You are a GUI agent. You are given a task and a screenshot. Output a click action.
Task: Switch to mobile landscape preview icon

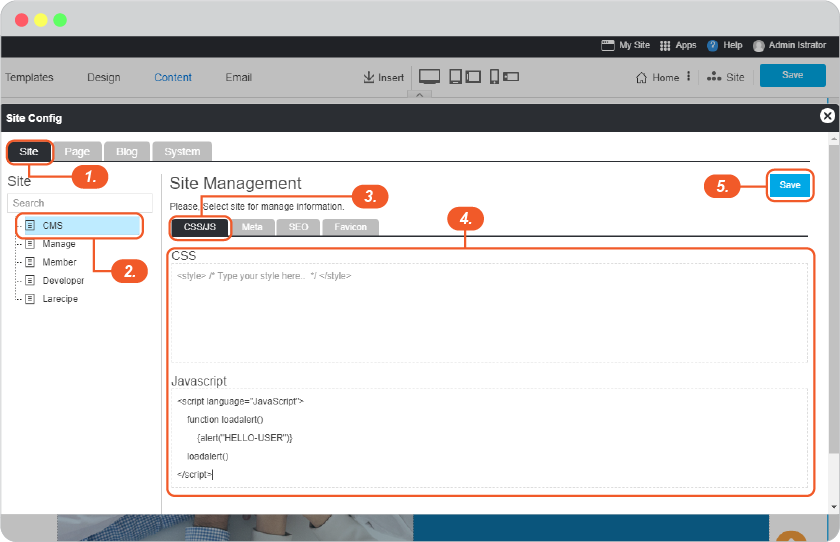pyautogui.click(x=511, y=77)
